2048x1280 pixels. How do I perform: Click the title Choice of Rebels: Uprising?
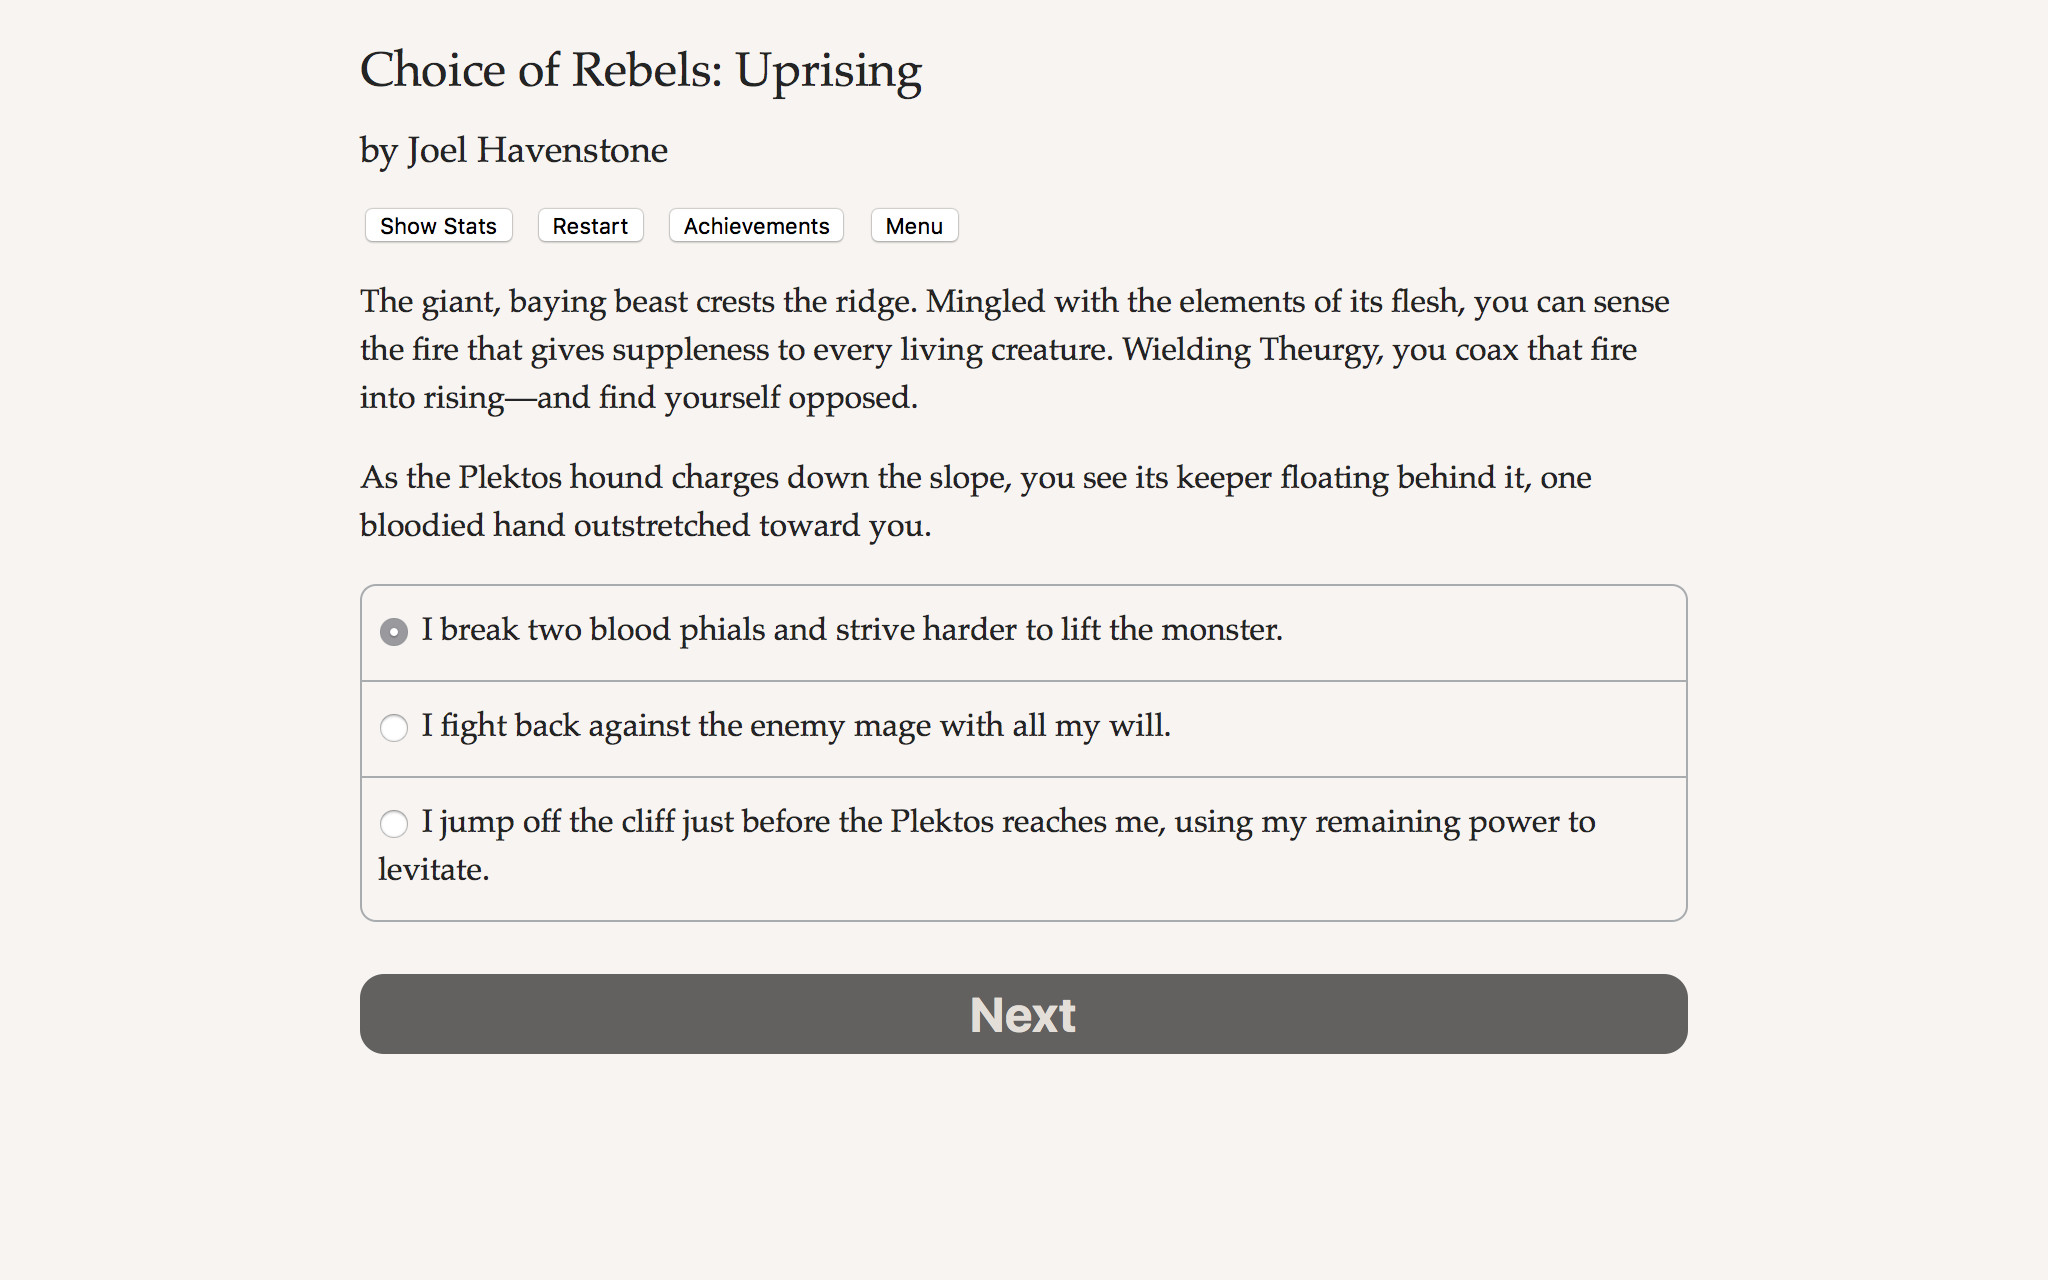point(641,69)
